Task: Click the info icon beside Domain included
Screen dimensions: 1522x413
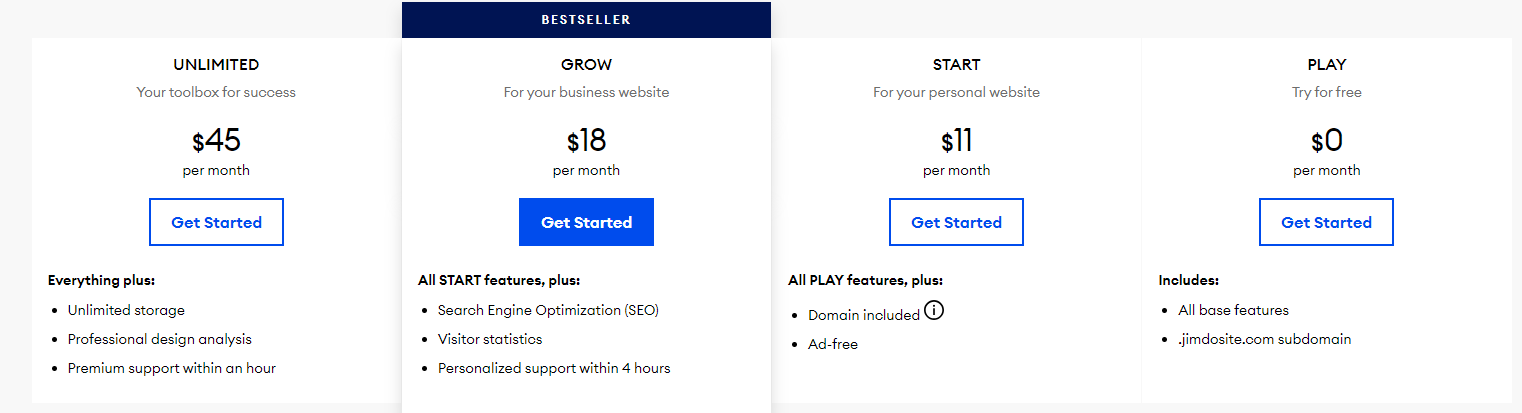Action: pyautogui.click(x=934, y=311)
